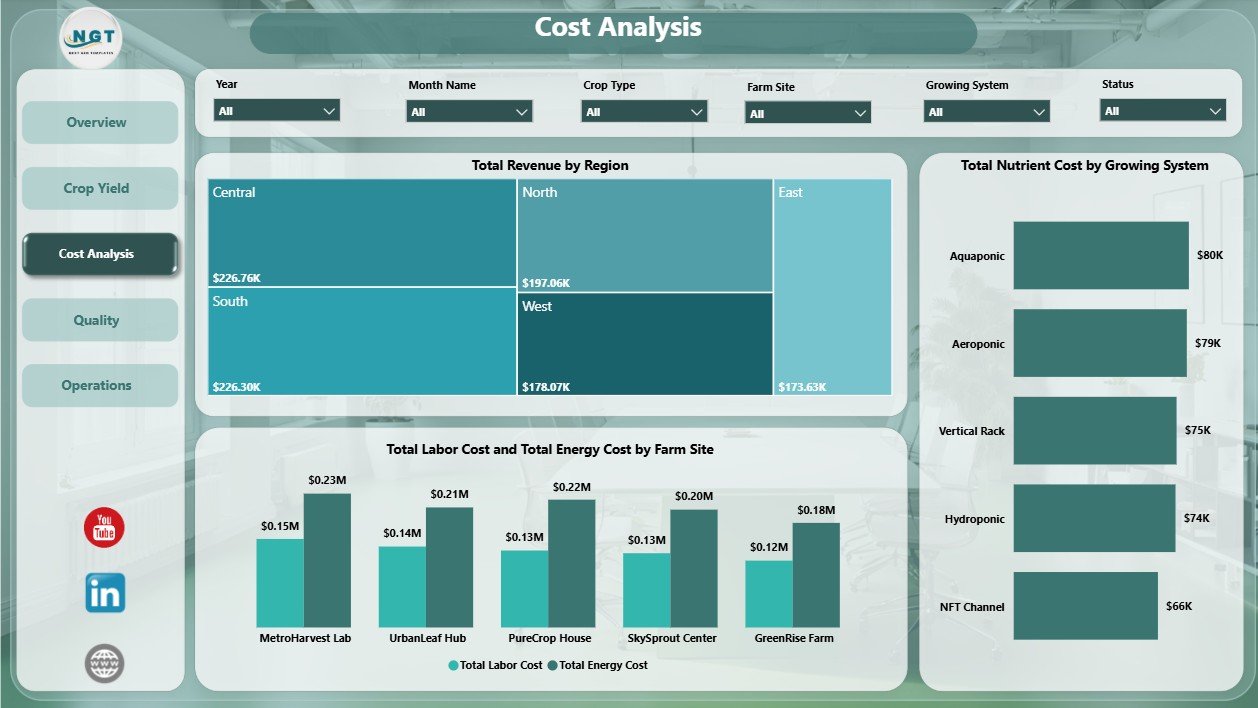Screen dimensions: 1258x708
Task: Select the West region treemap tile
Action: click(x=645, y=344)
